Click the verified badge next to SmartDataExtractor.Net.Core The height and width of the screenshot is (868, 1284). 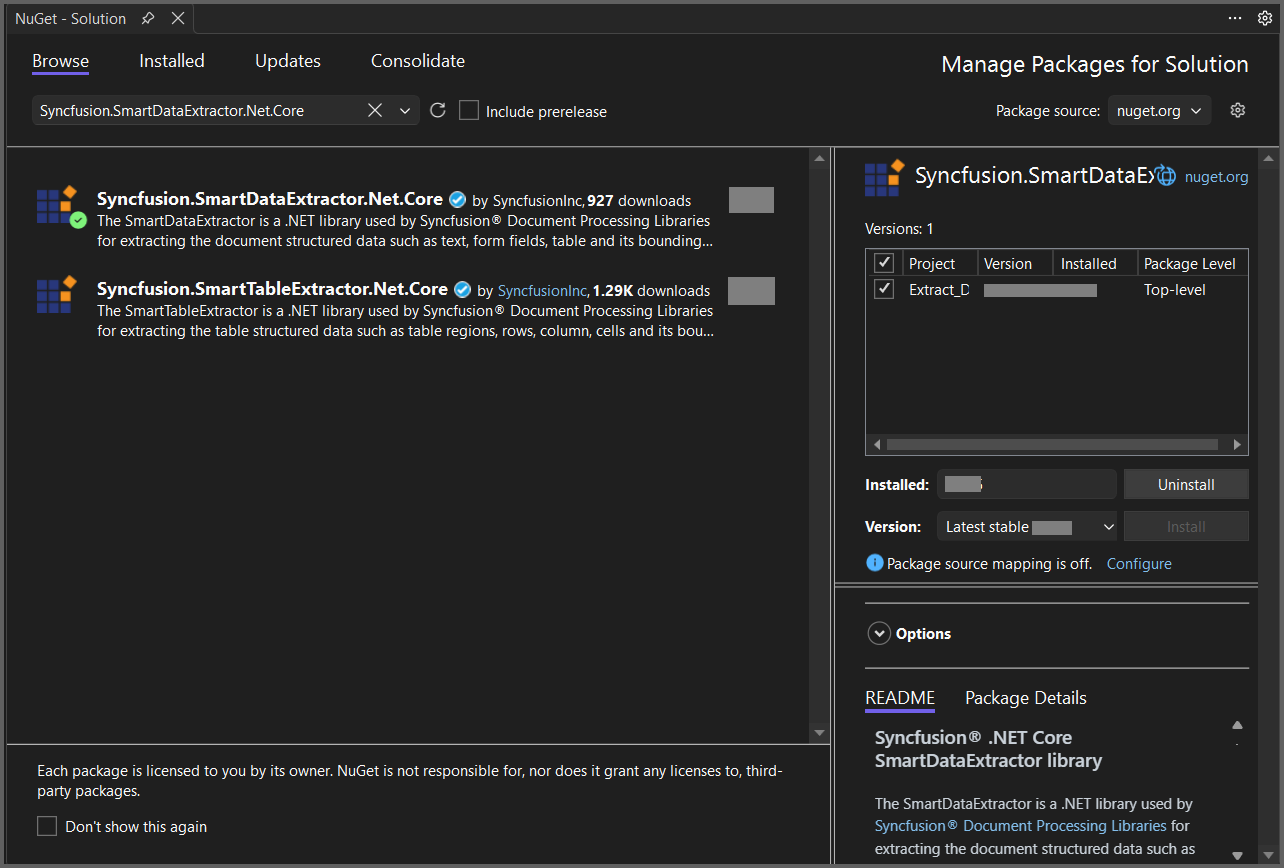click(458, 199)
